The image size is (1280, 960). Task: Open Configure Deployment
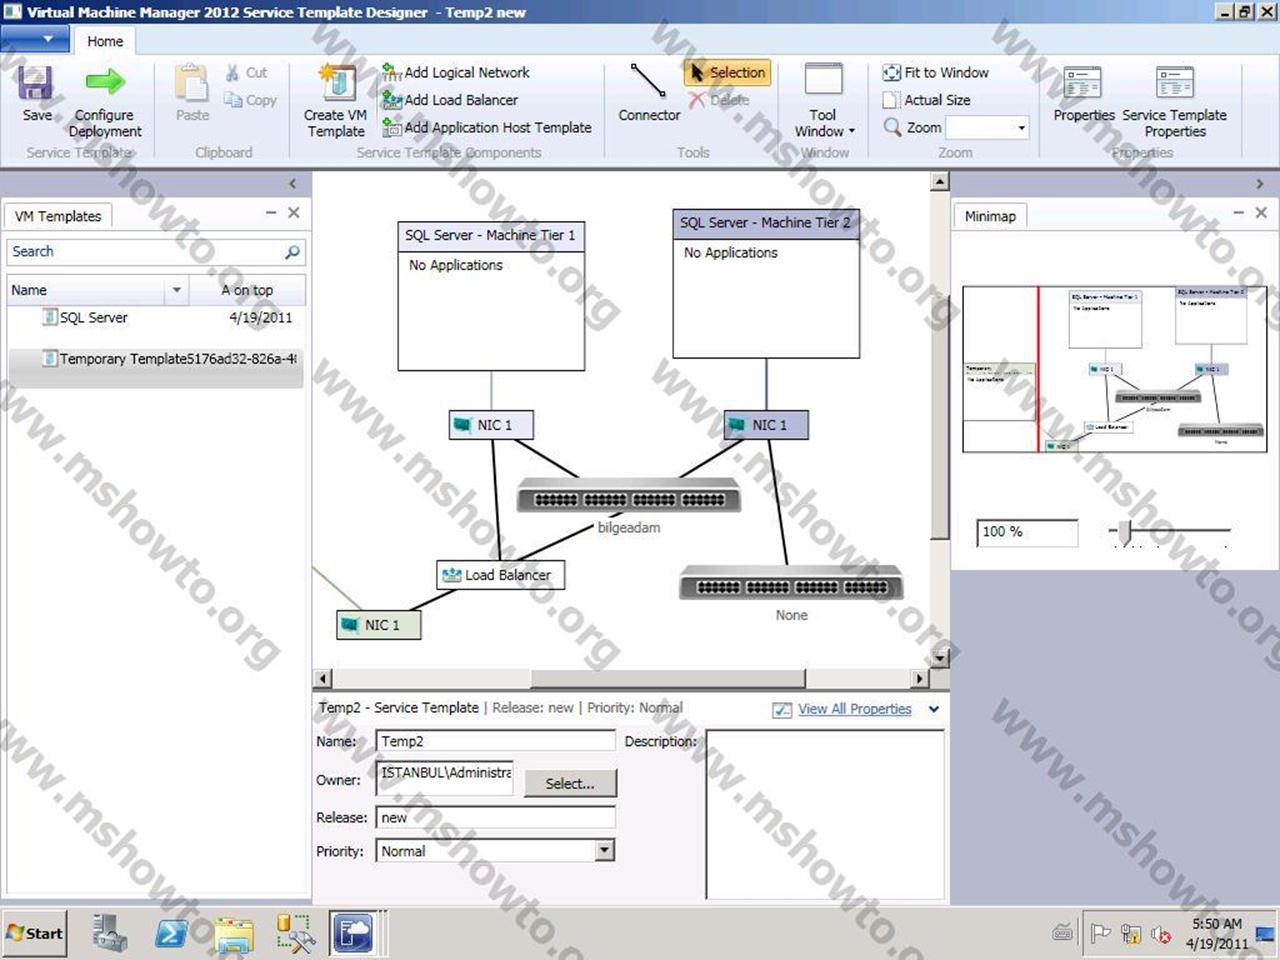[x=104, y=100]
